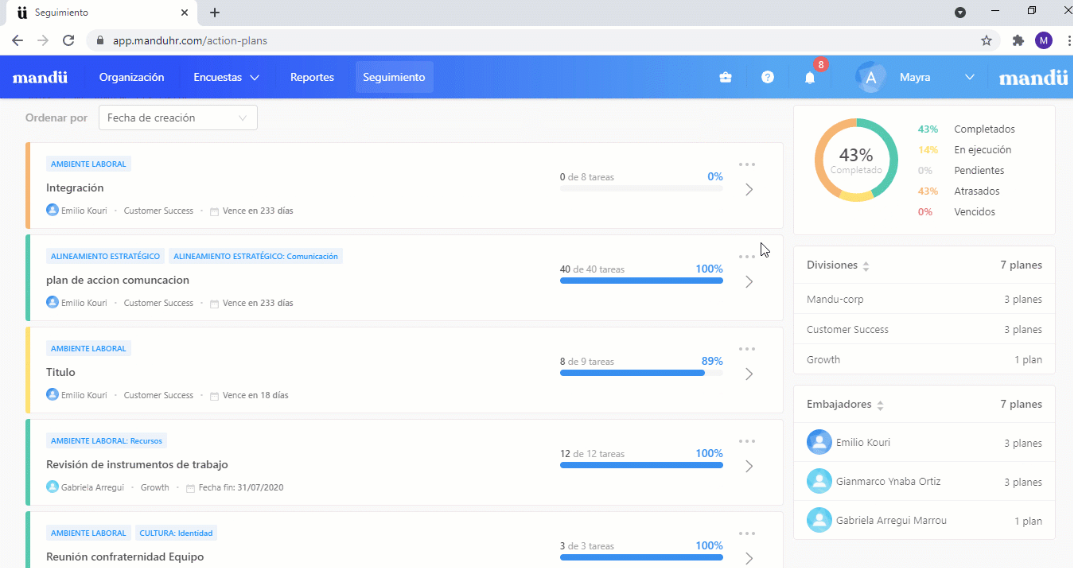This screenshot has height=568, width=1073.
Task: Click calendar icon next to Vence en 18 días
Action: pyautogui.click(x=214, y=396)
